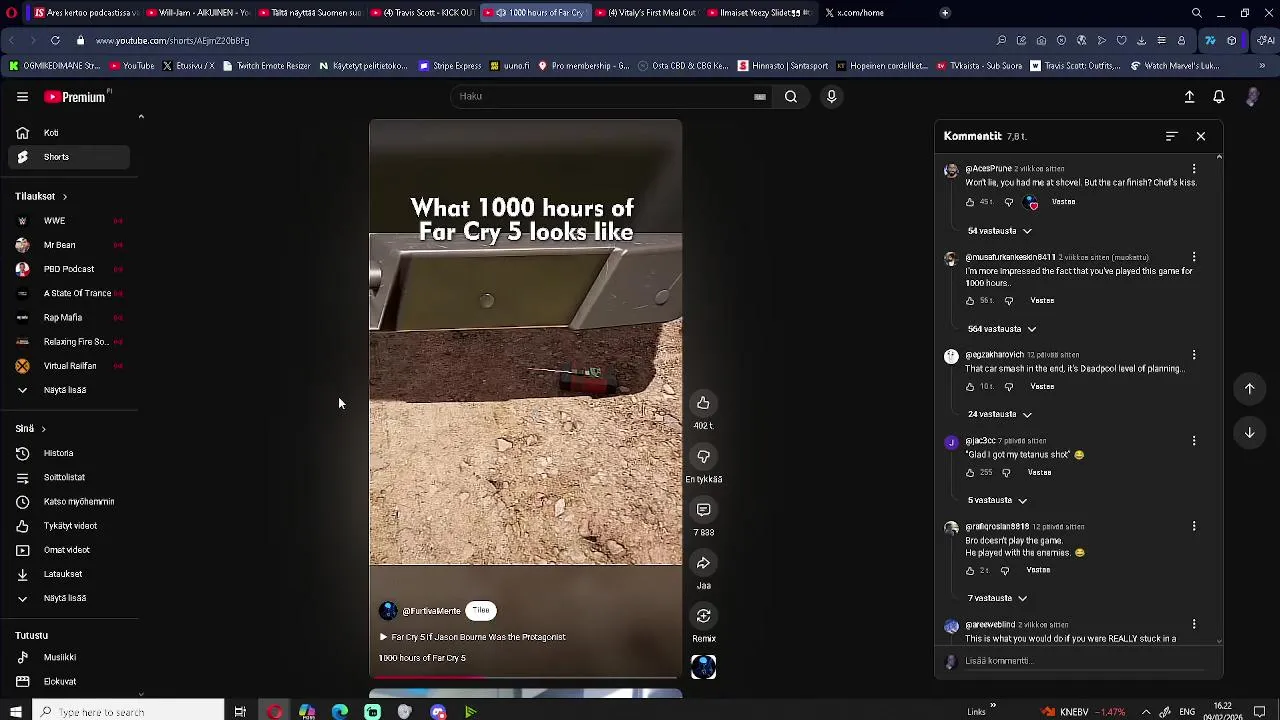Open Katso myöhemmin in the sidebar
Viewport: 1280px width, 720px height.
(x=68, y=502)
